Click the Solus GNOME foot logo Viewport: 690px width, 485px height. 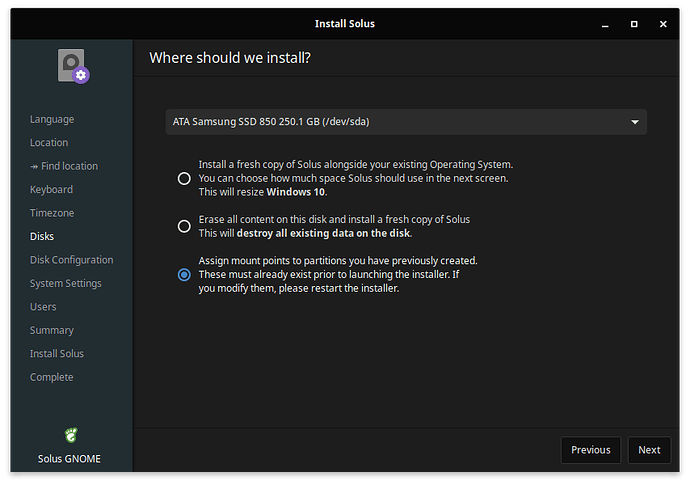pyautogui.click(x=71, y=435)
